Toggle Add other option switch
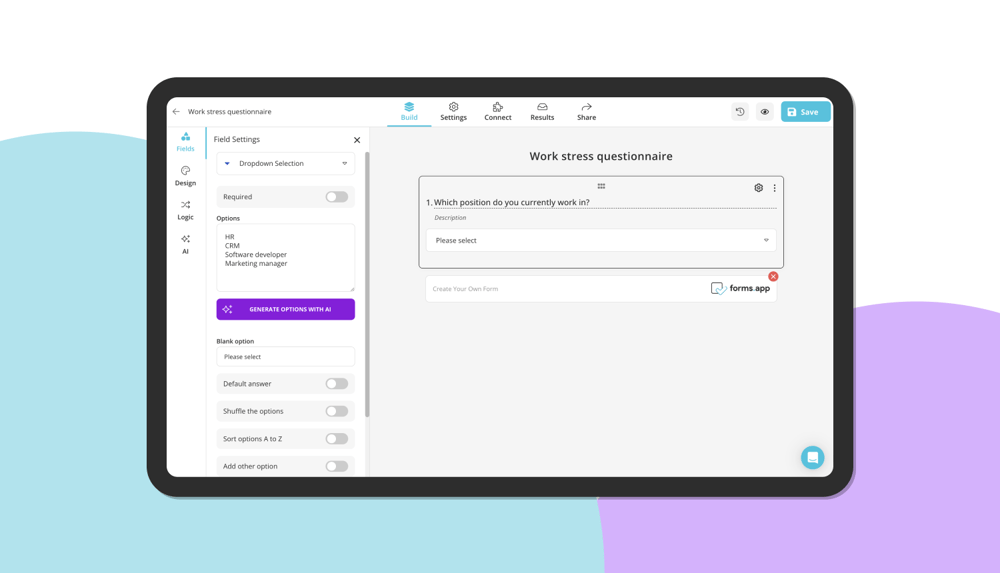 (x=337, y=466)
